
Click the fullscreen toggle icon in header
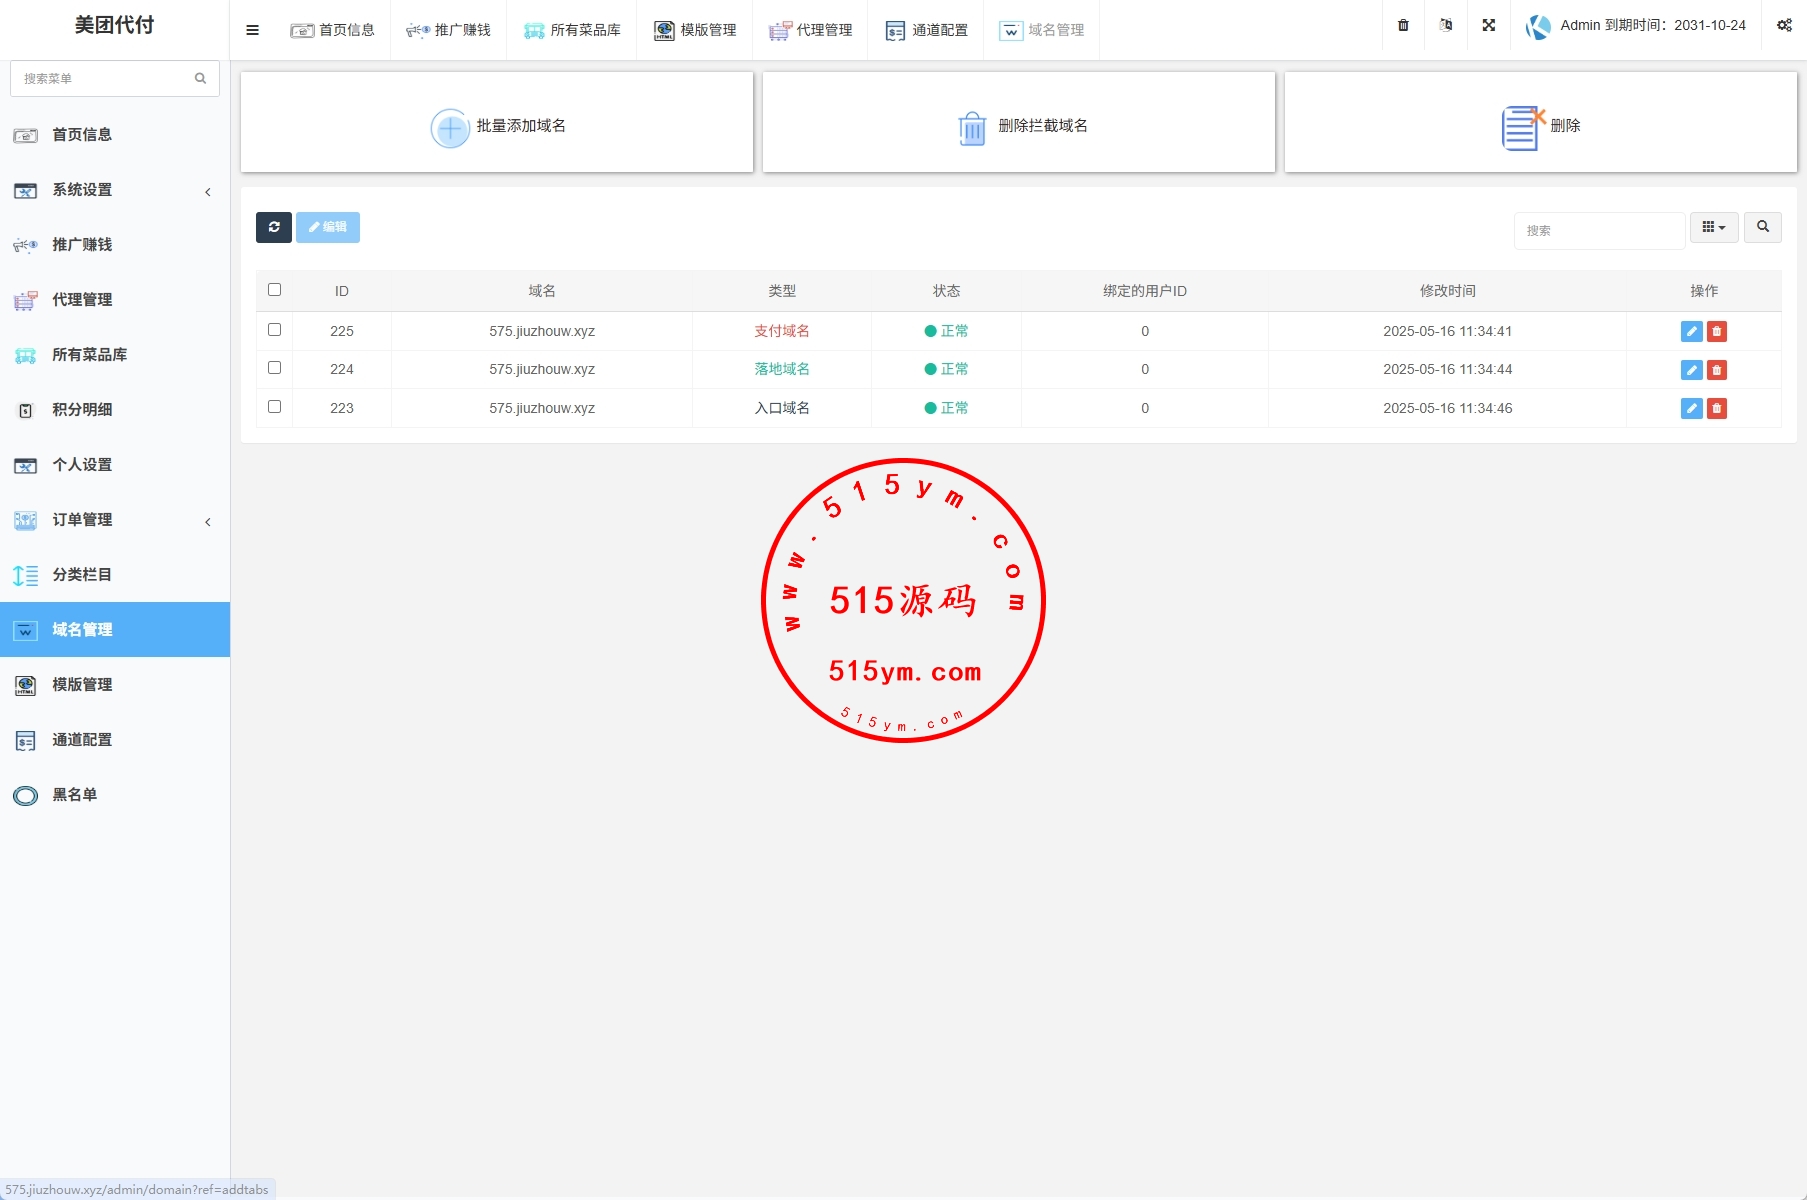[x=1488, y=26]
